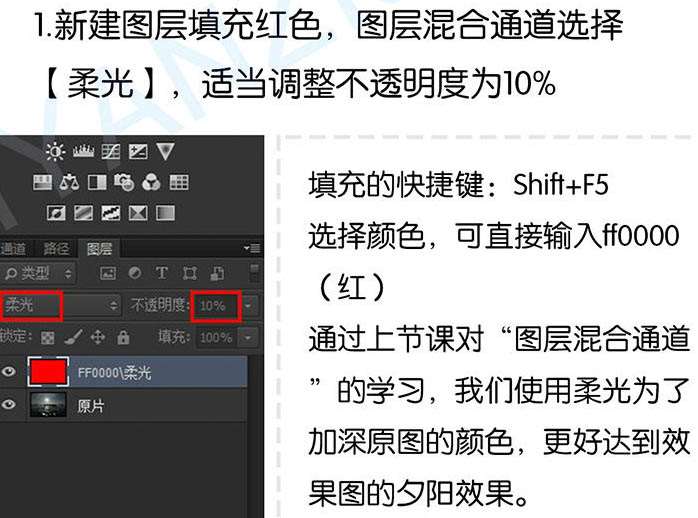Filter layers by pixel layers
698x518 pixels.
click(108, 273)
